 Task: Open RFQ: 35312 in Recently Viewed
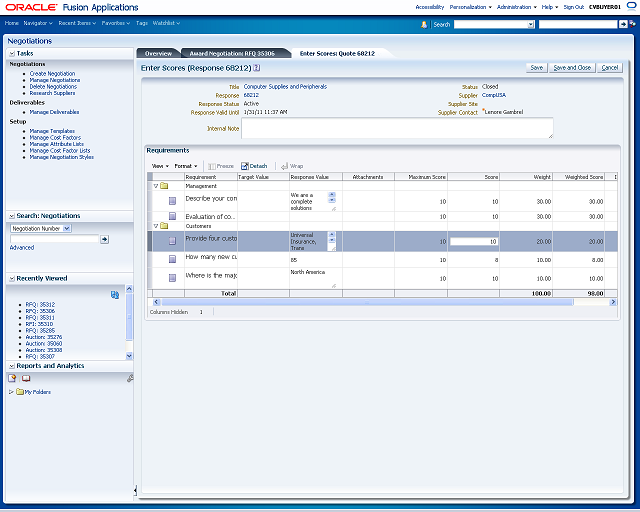pyautogui.click(x=40, y=305)
